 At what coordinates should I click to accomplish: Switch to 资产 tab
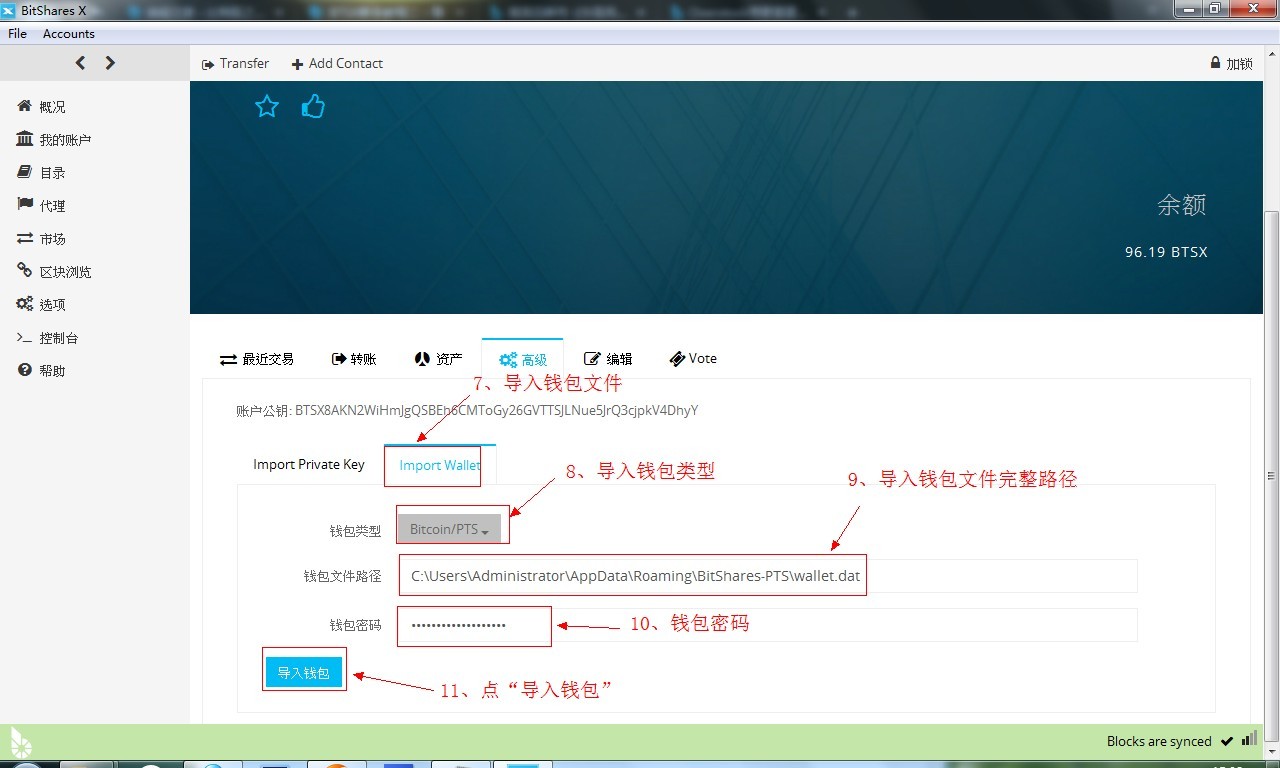[438, 359]
